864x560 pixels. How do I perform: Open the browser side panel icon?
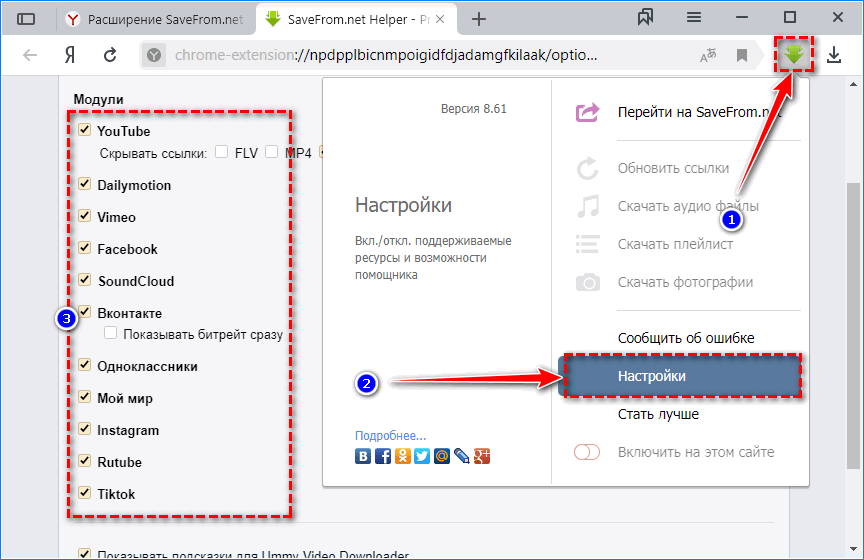click(x=26, y=19)
